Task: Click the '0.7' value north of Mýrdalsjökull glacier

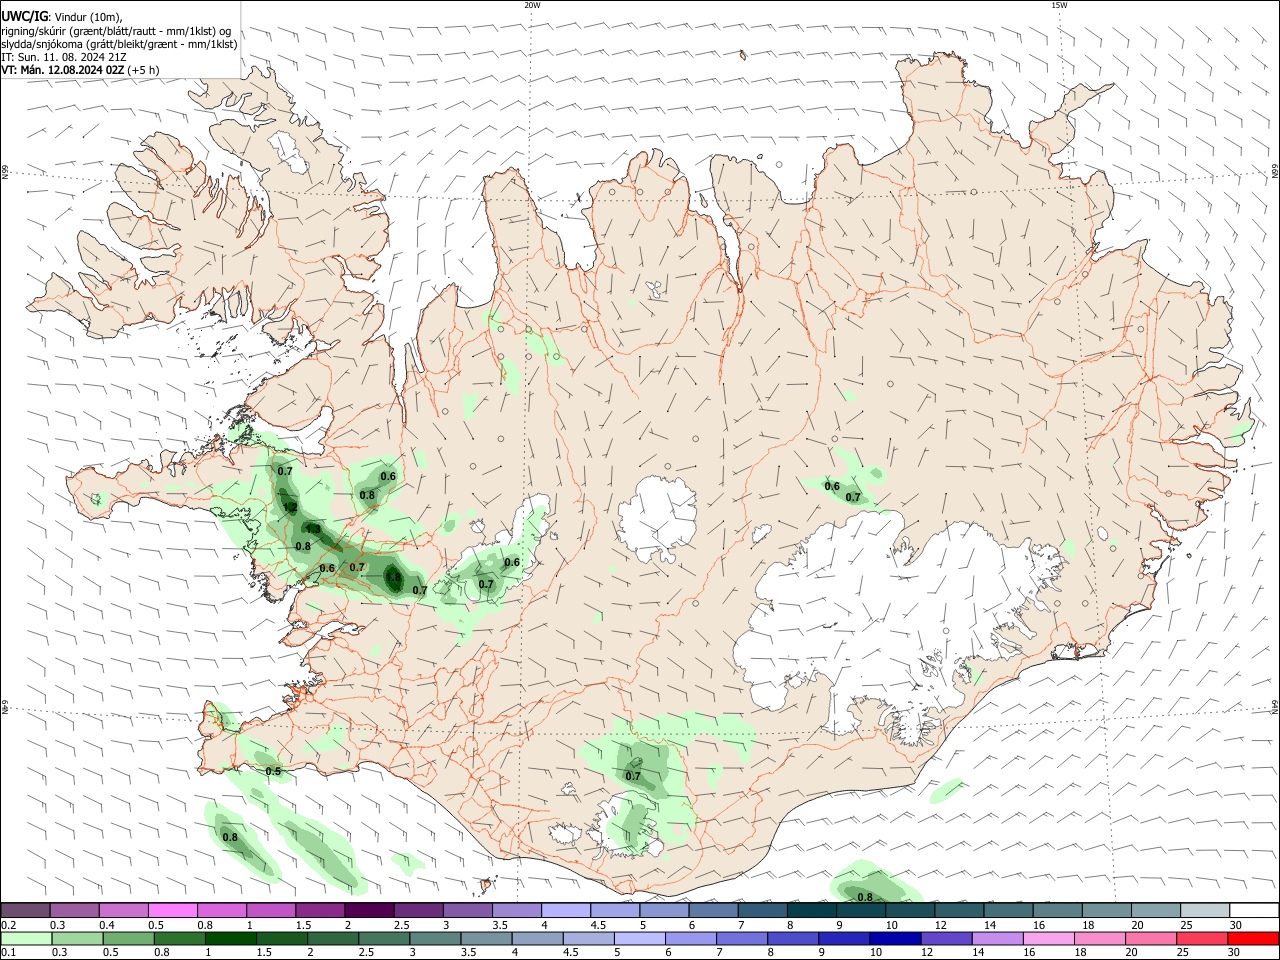Action: click(x=633, y=776)
